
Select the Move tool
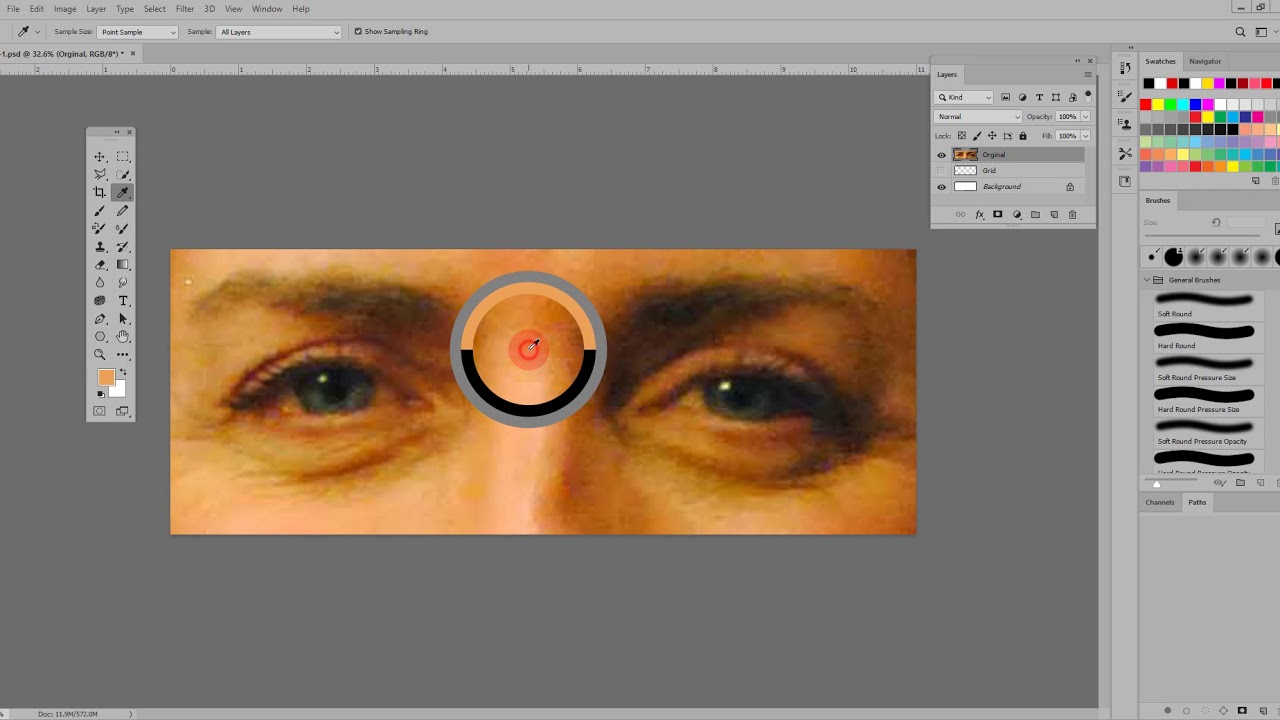pyautogui.click(x=100, y=157)
